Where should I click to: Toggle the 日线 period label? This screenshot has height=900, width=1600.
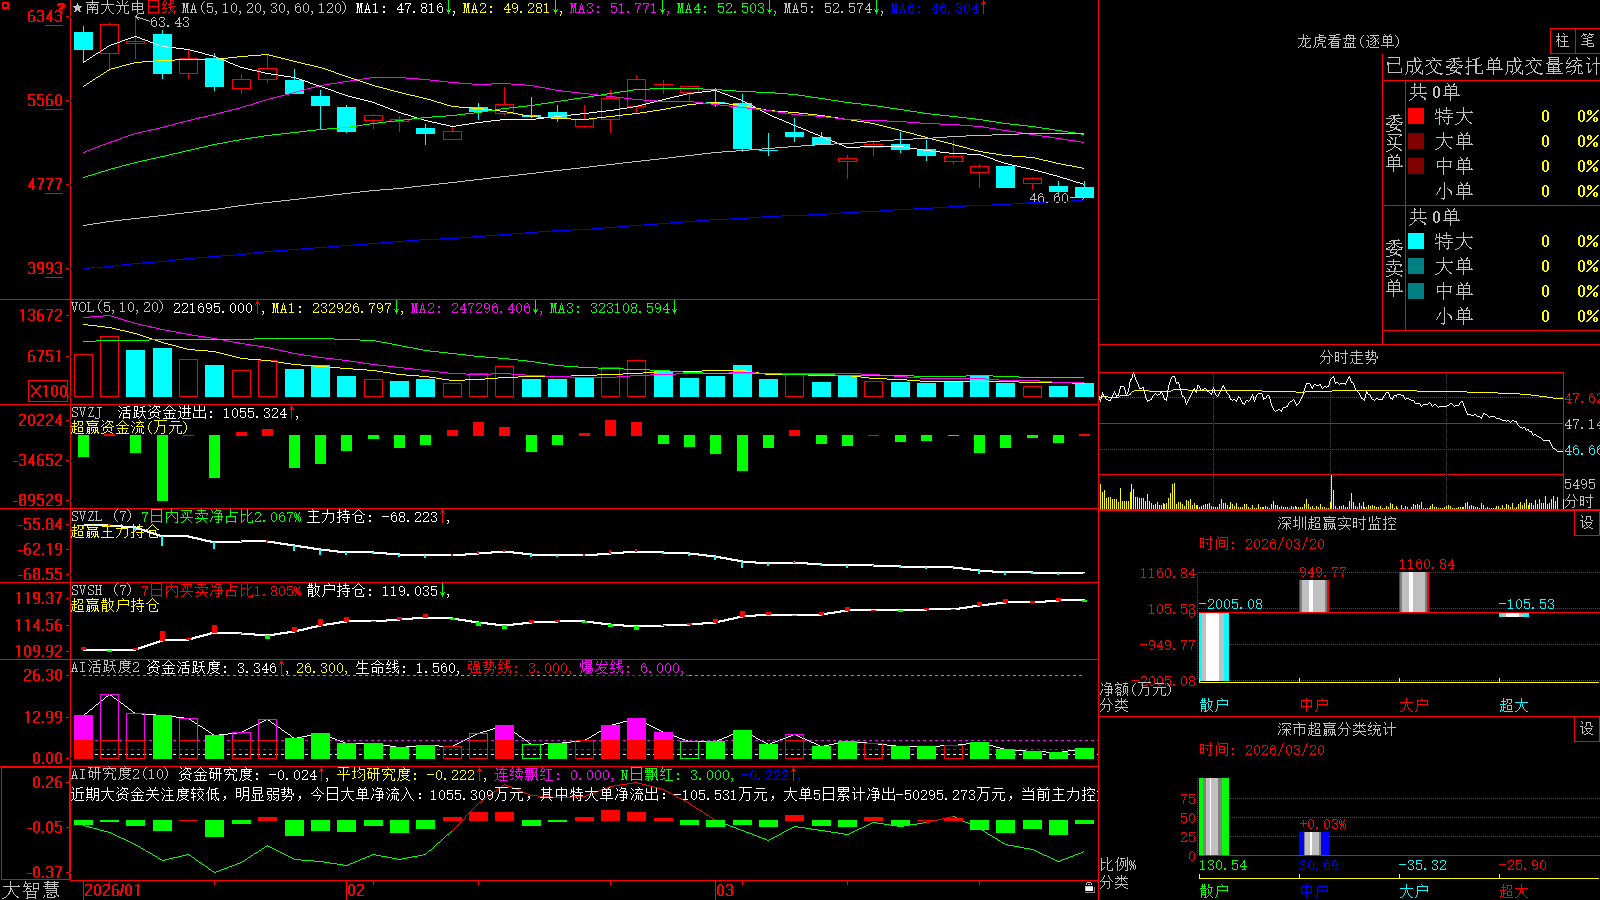[x=161, y=8]
